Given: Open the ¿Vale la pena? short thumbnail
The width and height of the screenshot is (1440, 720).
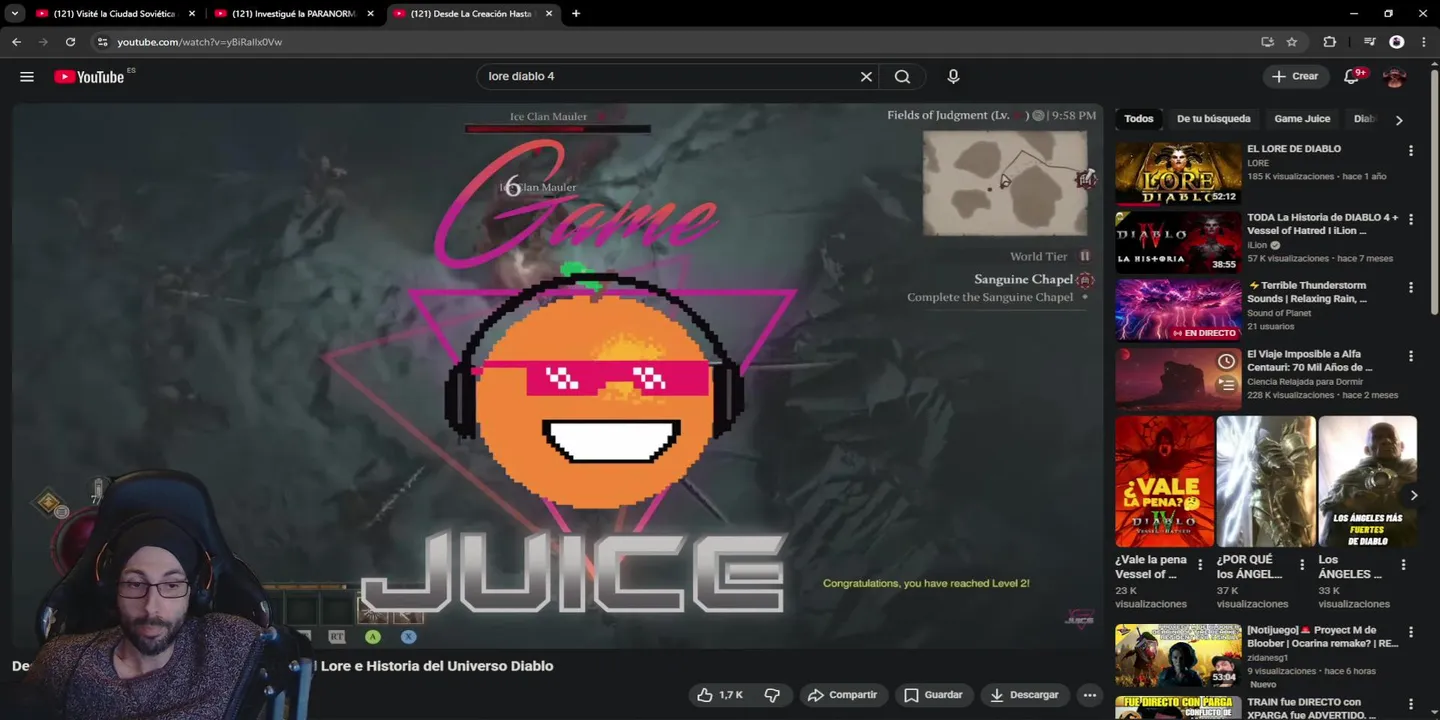Looking at the screenshot, I should [1165, 481].
